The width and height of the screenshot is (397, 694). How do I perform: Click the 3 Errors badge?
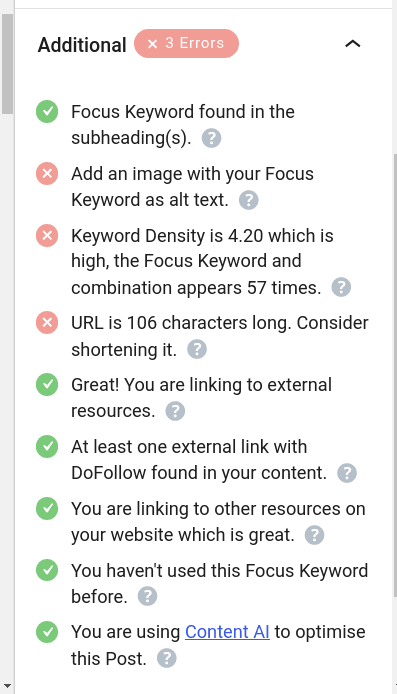pos(186,43)
